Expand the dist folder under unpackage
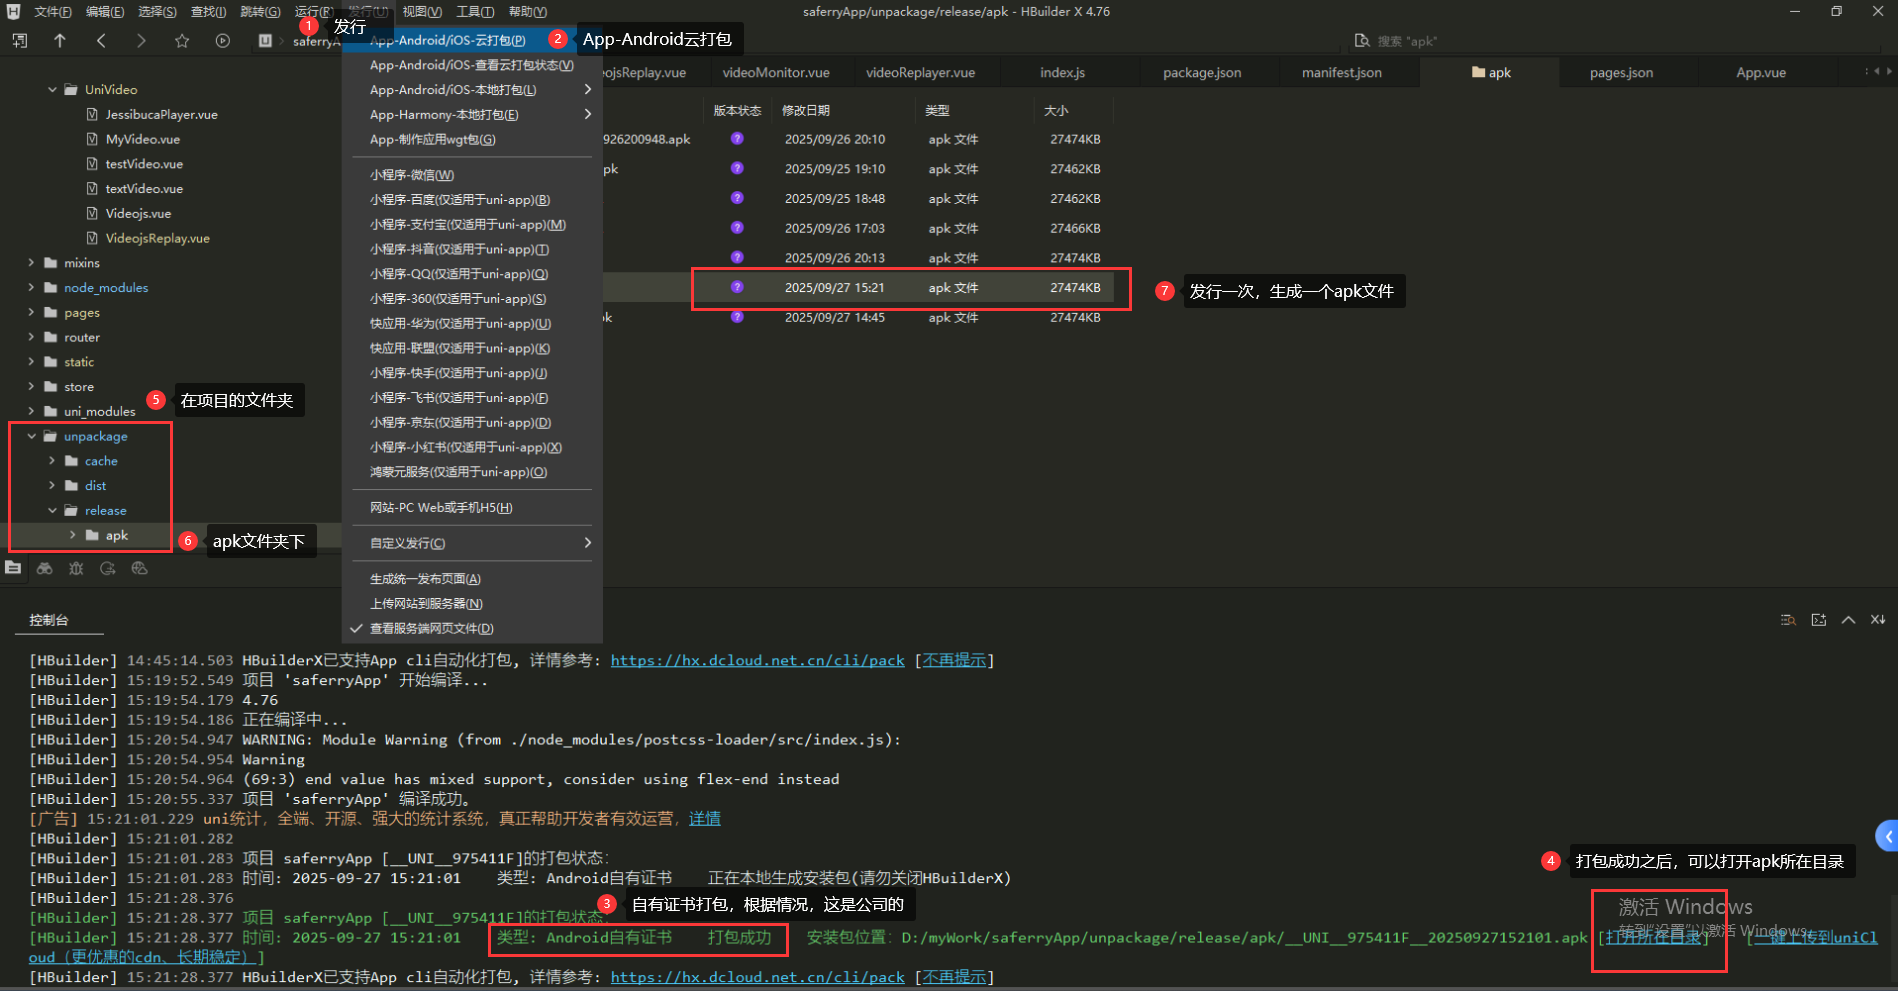The image size is (1898, 991). pos(52,486)
